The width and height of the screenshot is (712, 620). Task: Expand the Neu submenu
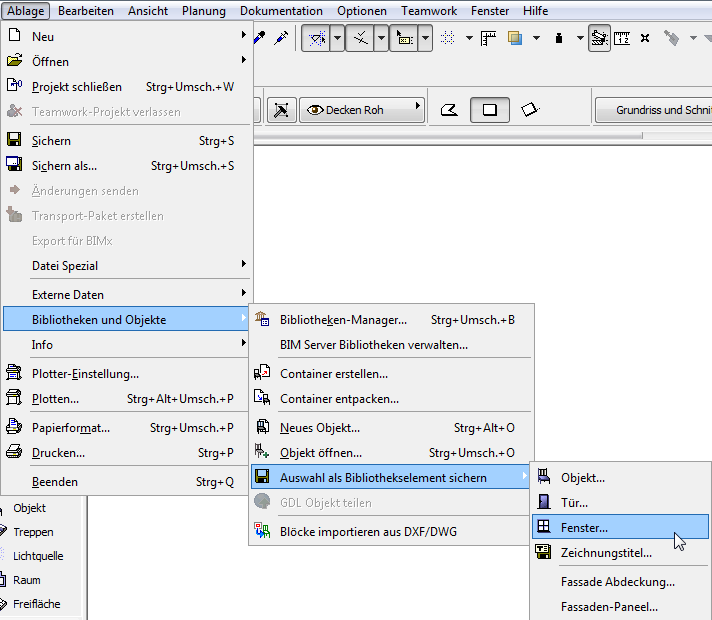point(127,36)
